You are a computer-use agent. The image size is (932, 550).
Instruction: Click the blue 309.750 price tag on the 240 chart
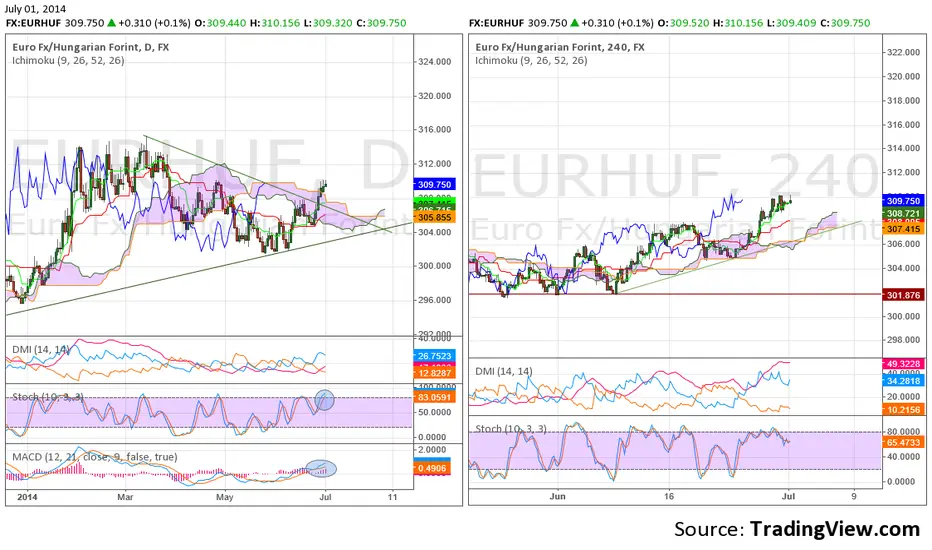(903, 201)
